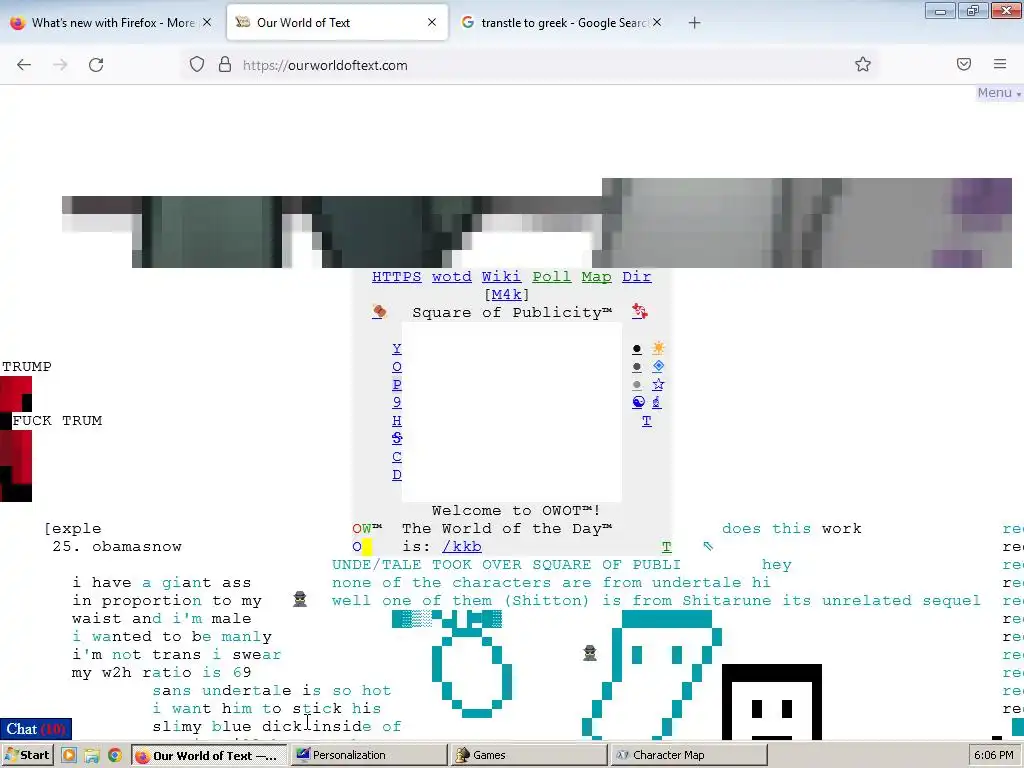Click the black pixel smiley face art
1024x768 pixels.
click(772, 702)
